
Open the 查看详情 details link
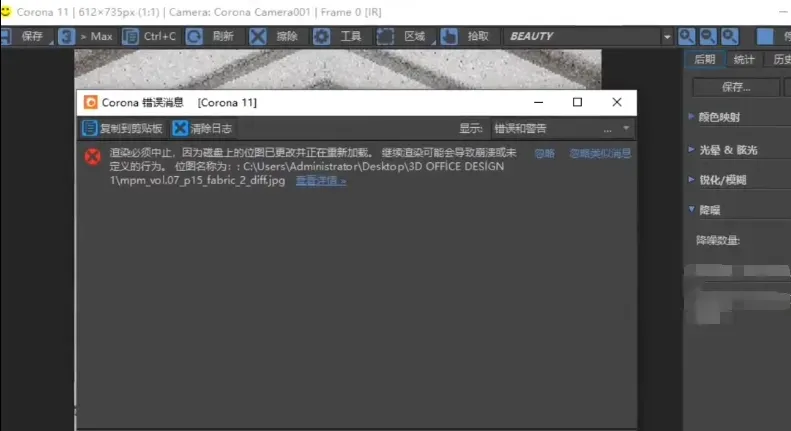pos(321,181)
